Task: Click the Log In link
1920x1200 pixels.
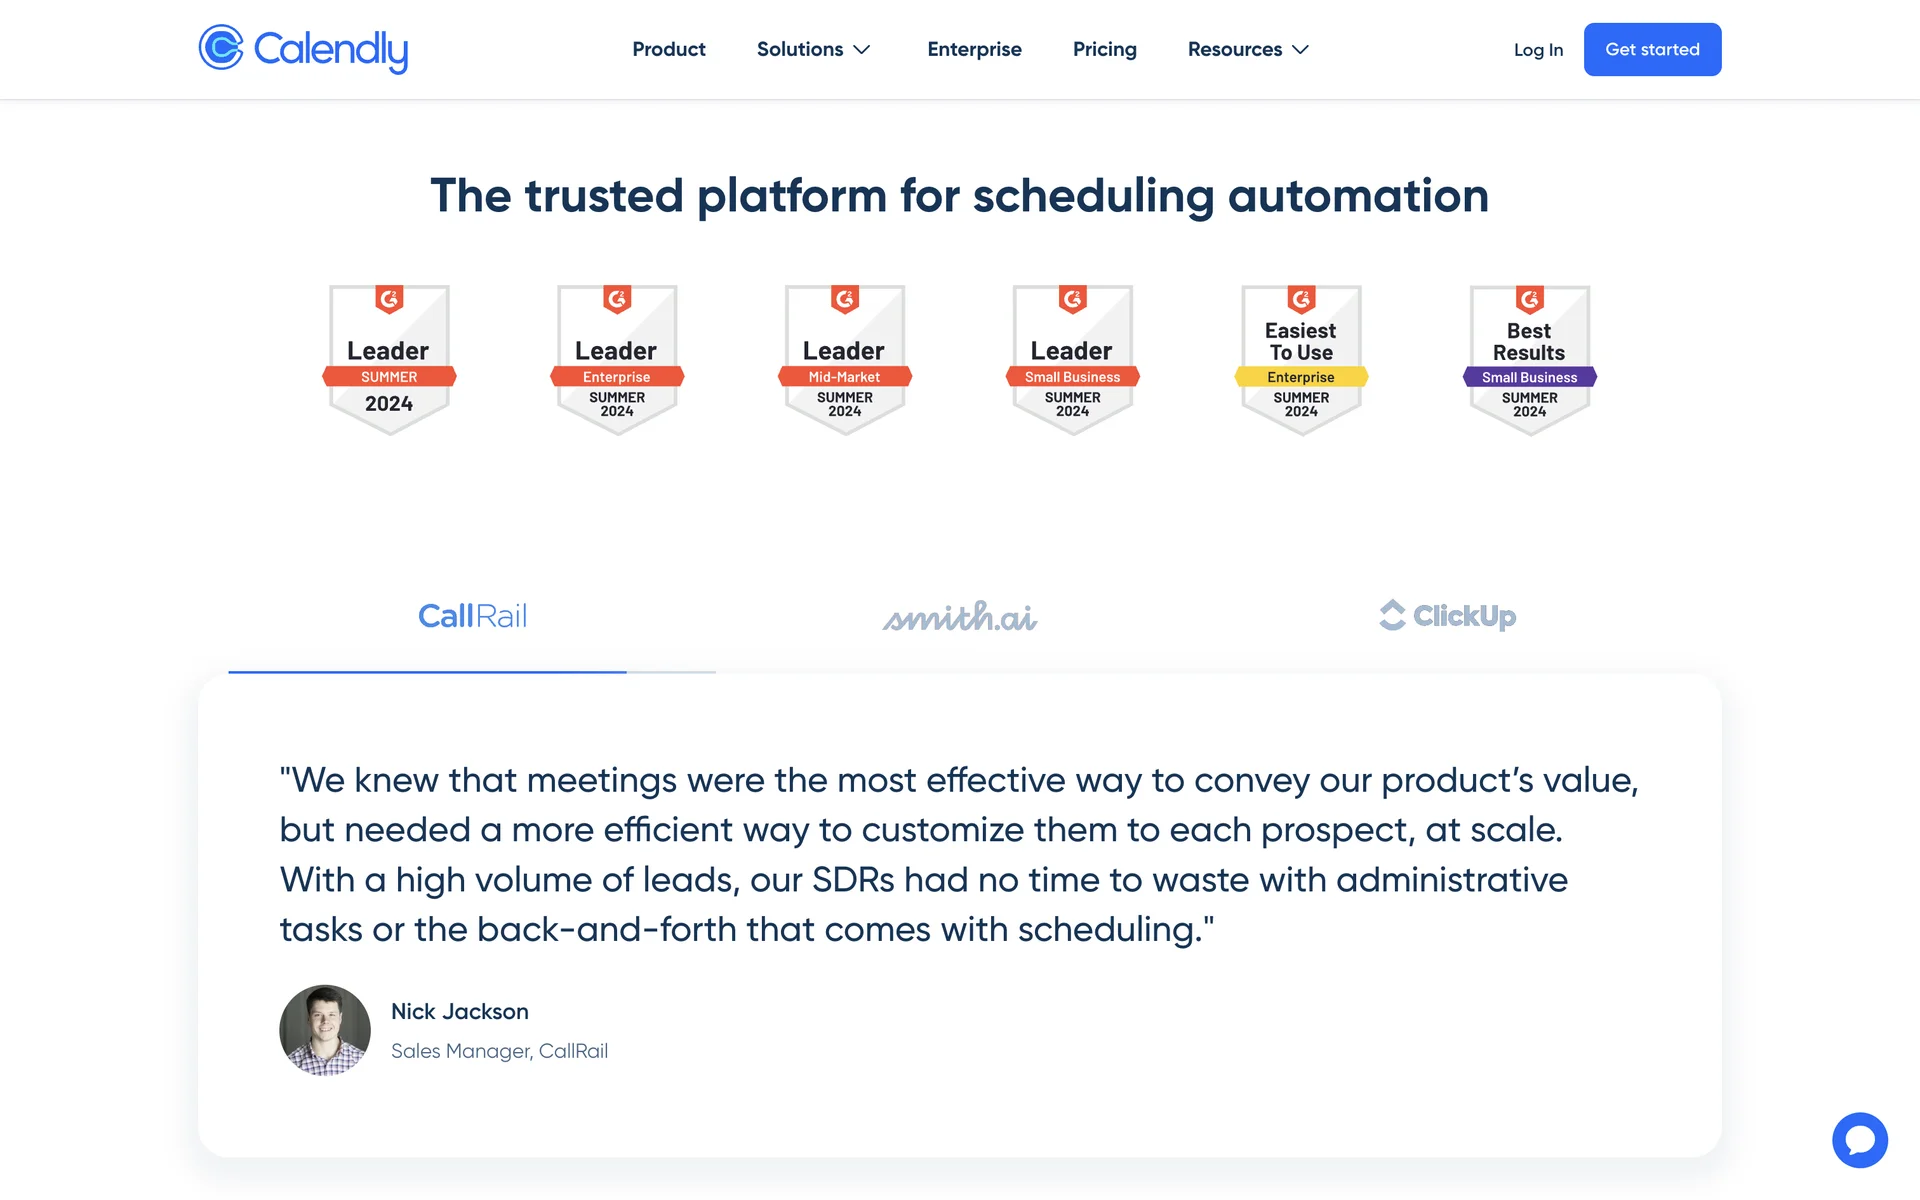Action: (x=1538, y=50)
